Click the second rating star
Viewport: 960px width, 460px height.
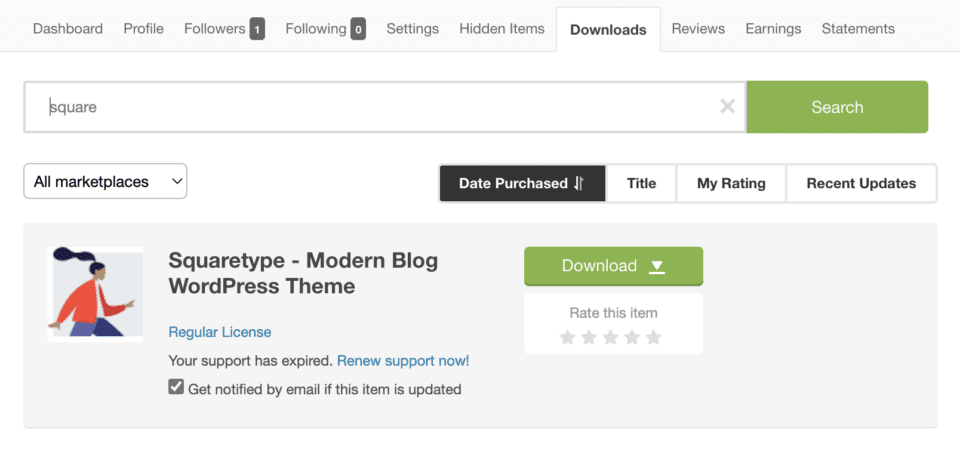point(589,338)
